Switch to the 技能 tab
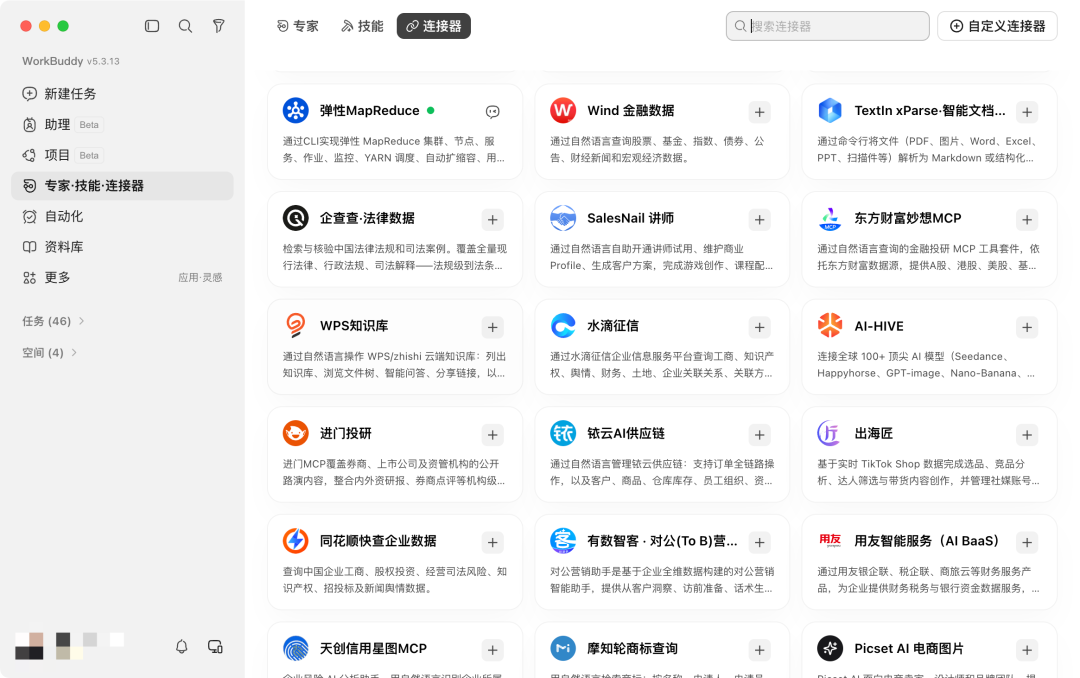1080x678 pixels. click(362, 26)
